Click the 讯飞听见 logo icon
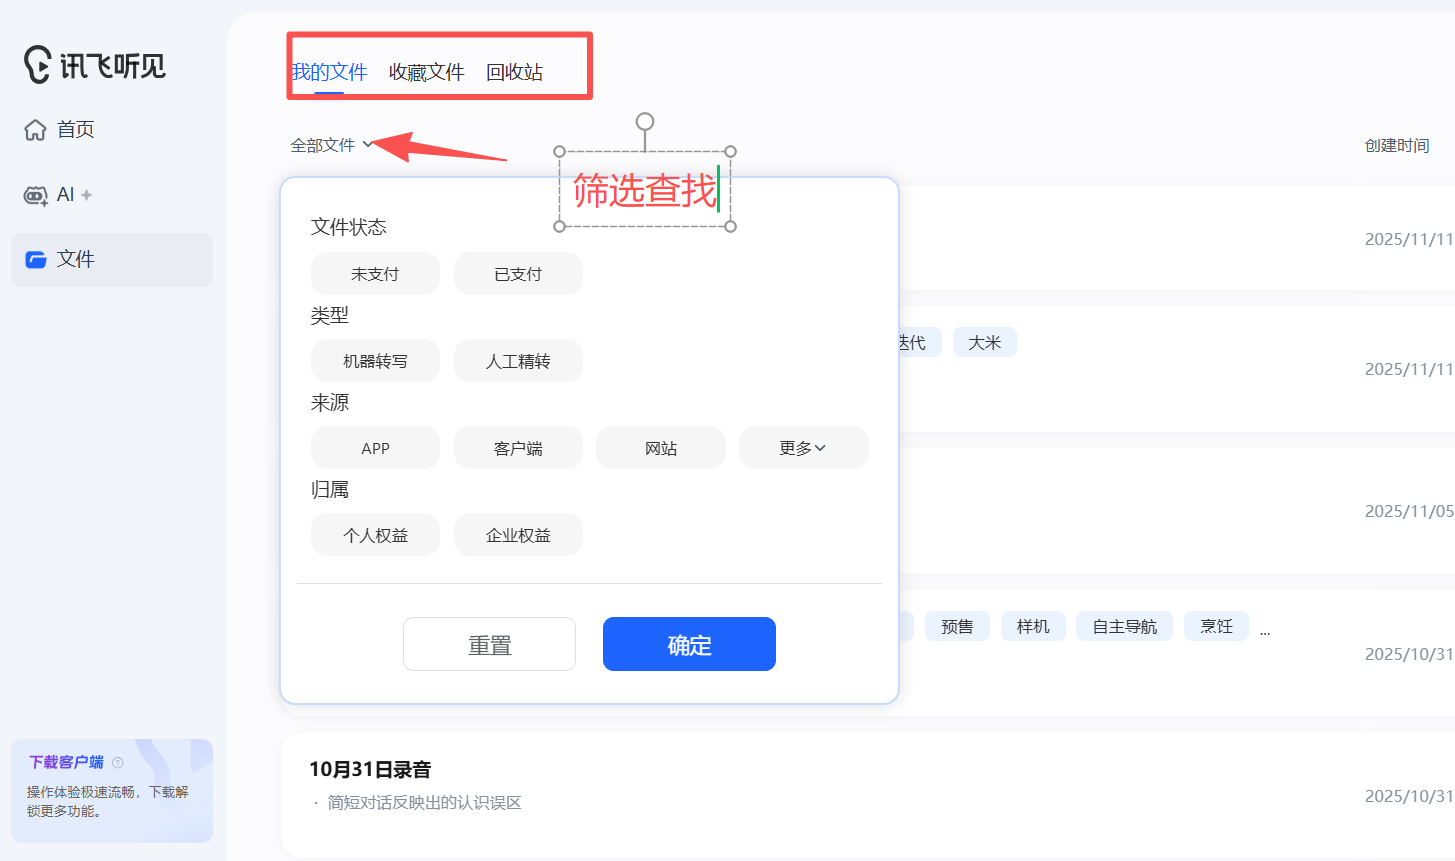The height and width of the screenshot is (861, 1455). pyautogui.click(x=38, y=65)
